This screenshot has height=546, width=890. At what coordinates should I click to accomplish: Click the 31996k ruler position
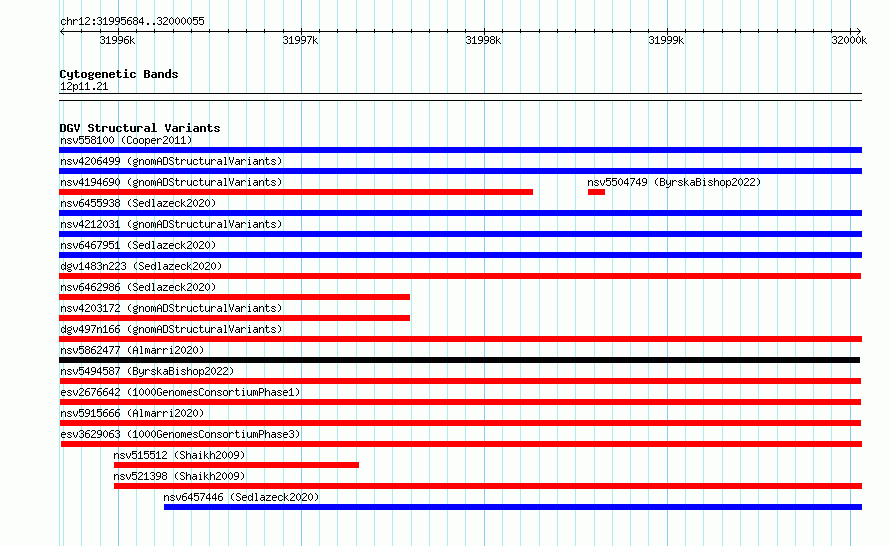(117, 40)
